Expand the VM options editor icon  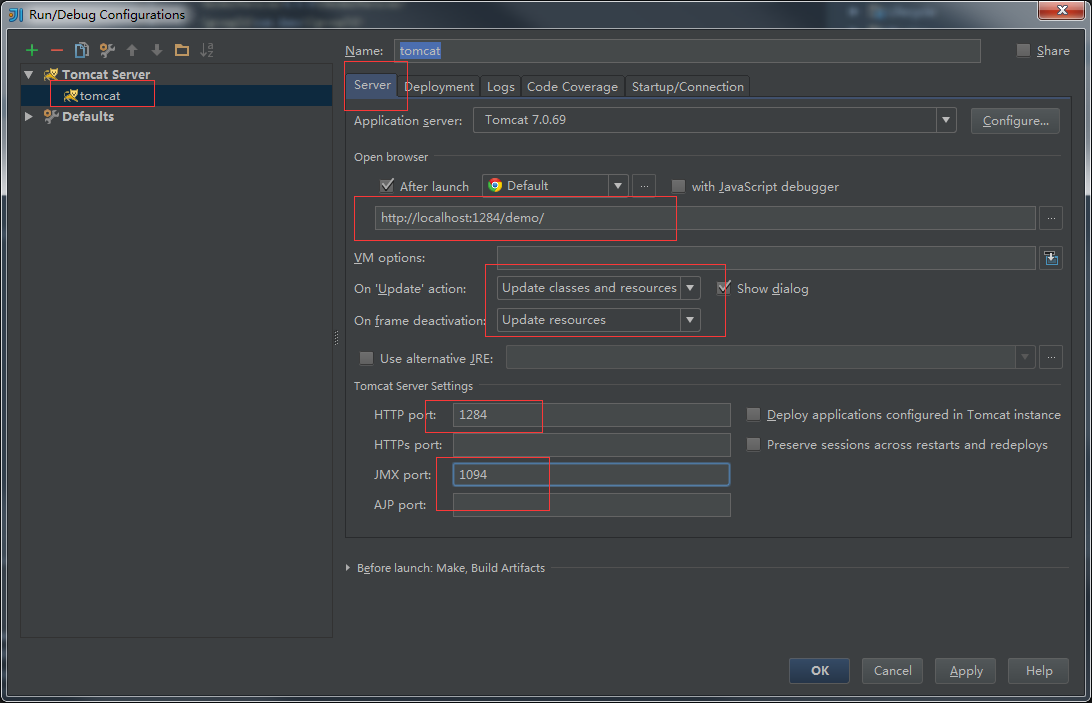(1051, 258)
